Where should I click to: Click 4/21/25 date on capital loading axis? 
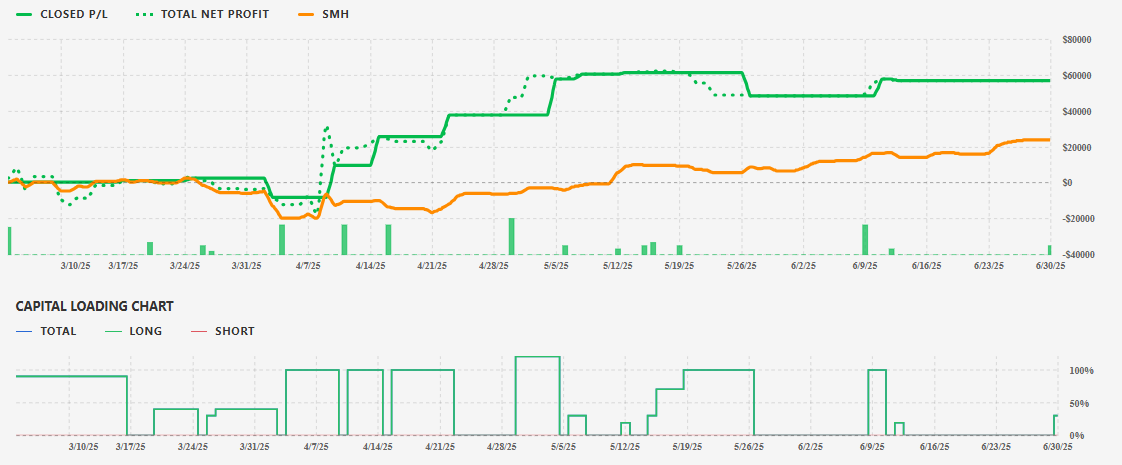(439, 446)
